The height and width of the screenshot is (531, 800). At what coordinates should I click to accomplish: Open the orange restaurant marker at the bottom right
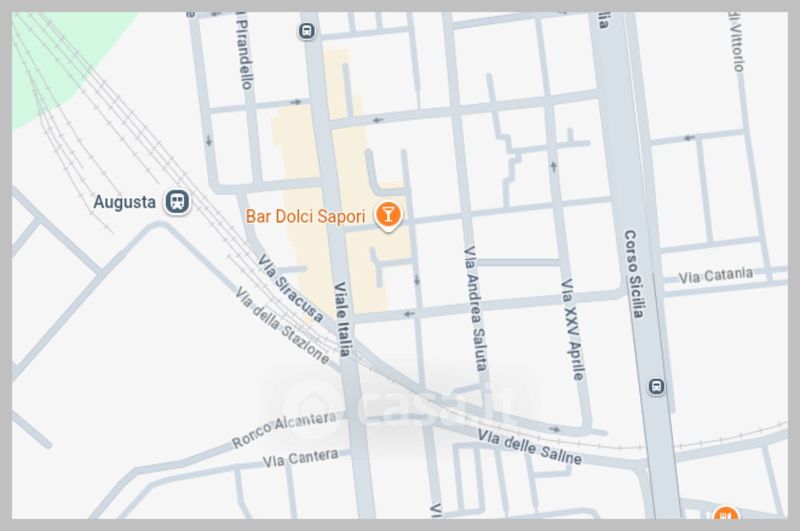(726, 513)
